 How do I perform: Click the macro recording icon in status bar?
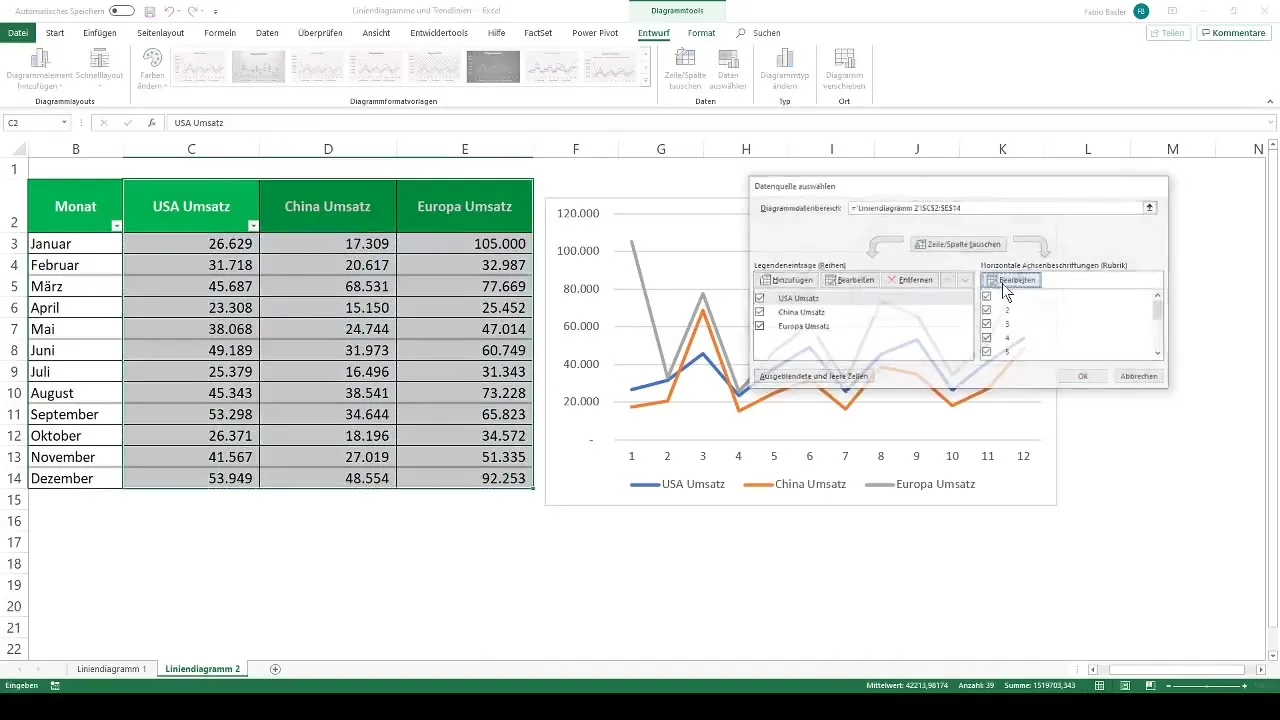point(55,686)
